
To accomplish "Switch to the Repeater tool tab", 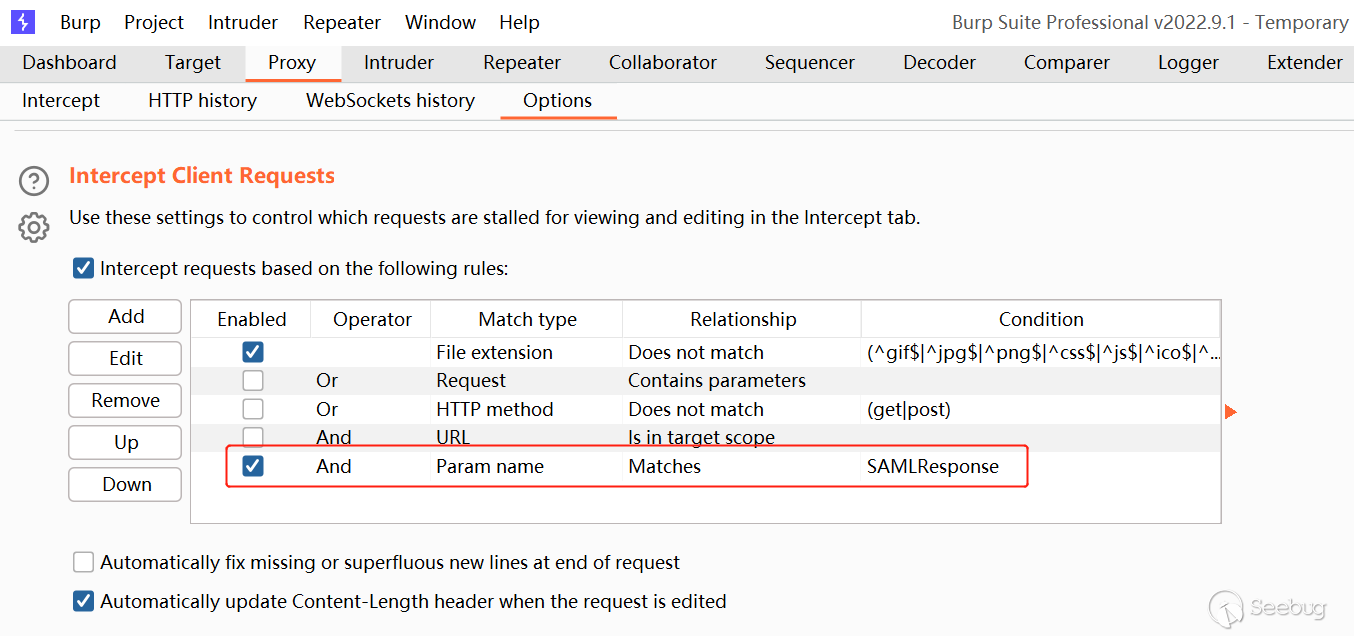I will tap(522, 62).
